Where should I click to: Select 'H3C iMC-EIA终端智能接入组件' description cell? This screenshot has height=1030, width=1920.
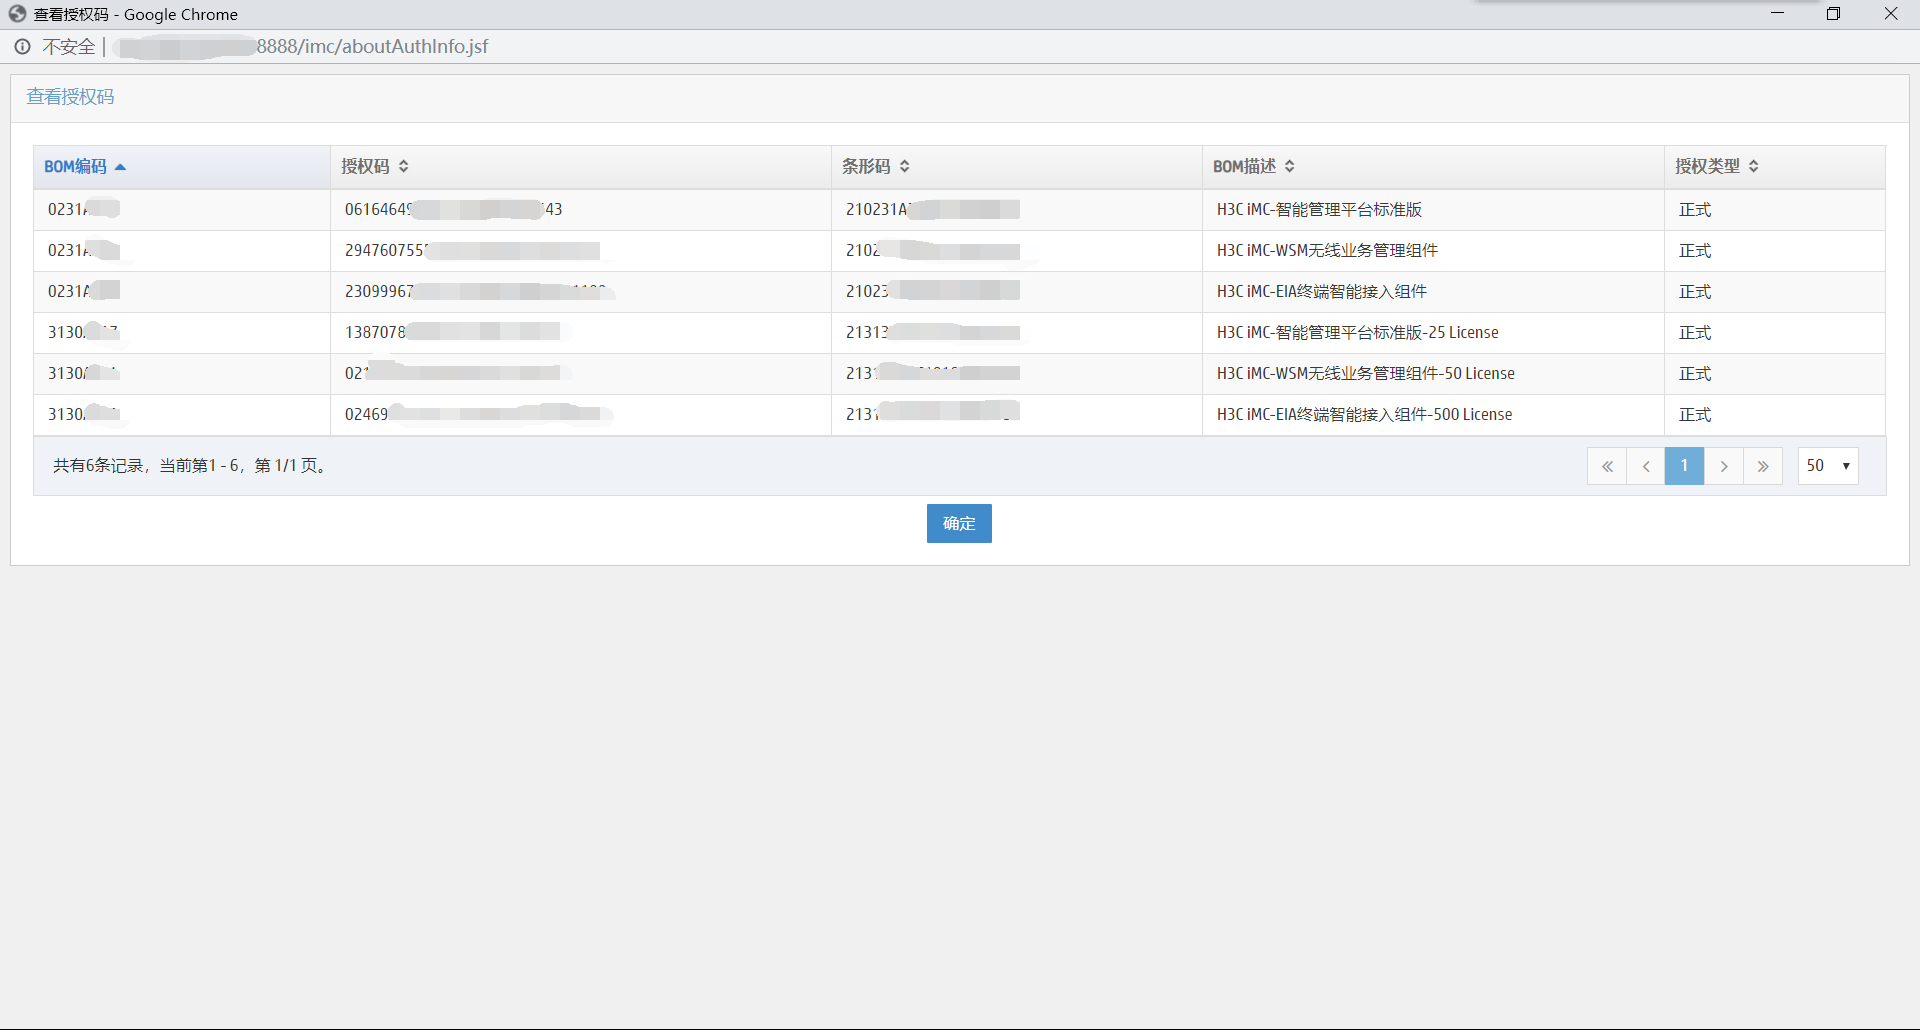[1322, 292]
